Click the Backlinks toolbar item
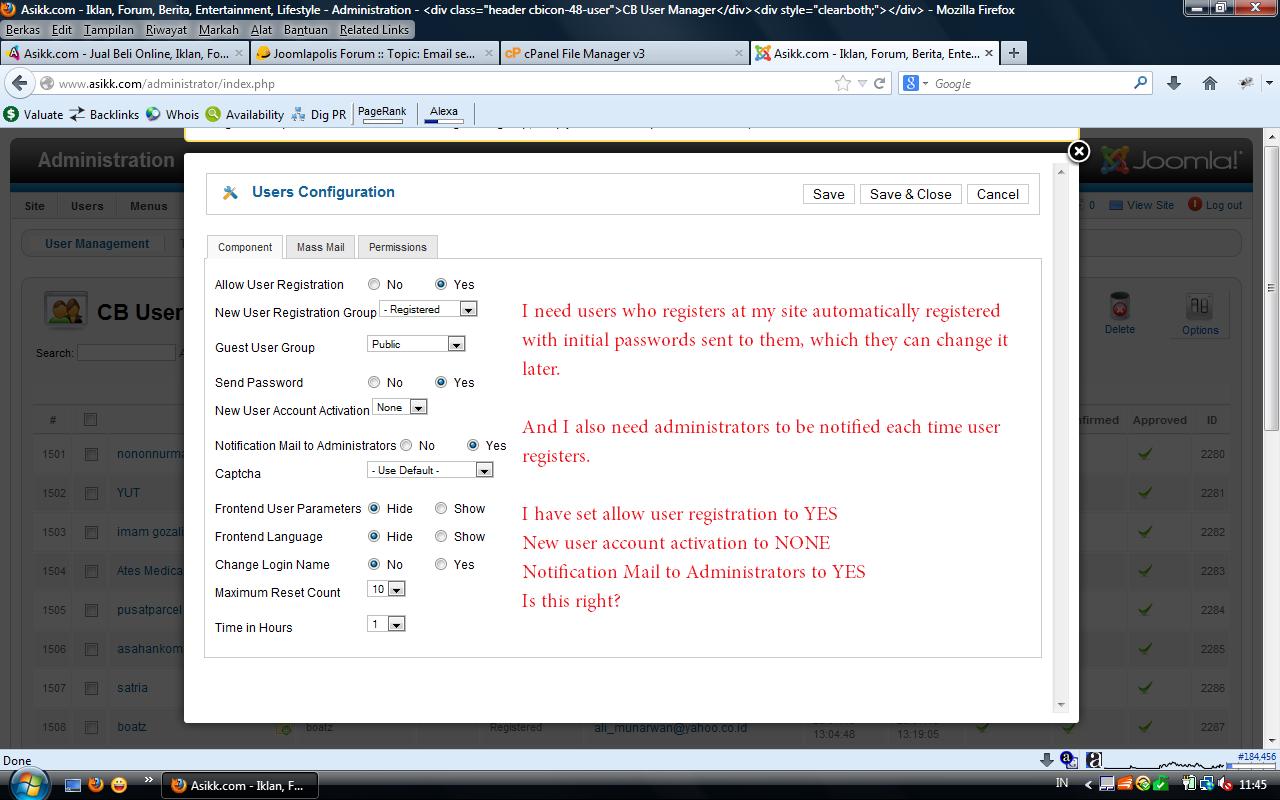 click(104, 114)
